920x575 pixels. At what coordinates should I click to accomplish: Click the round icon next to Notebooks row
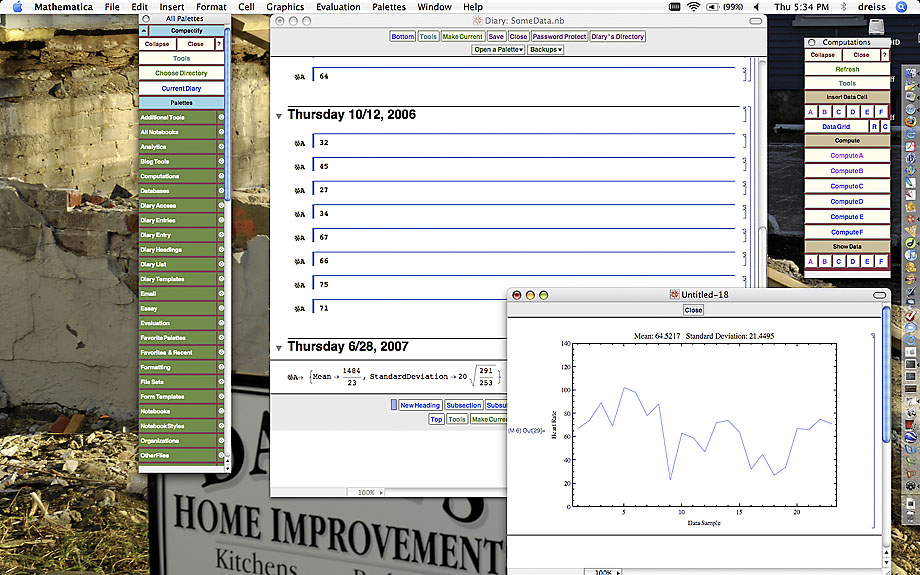point(221,411)
